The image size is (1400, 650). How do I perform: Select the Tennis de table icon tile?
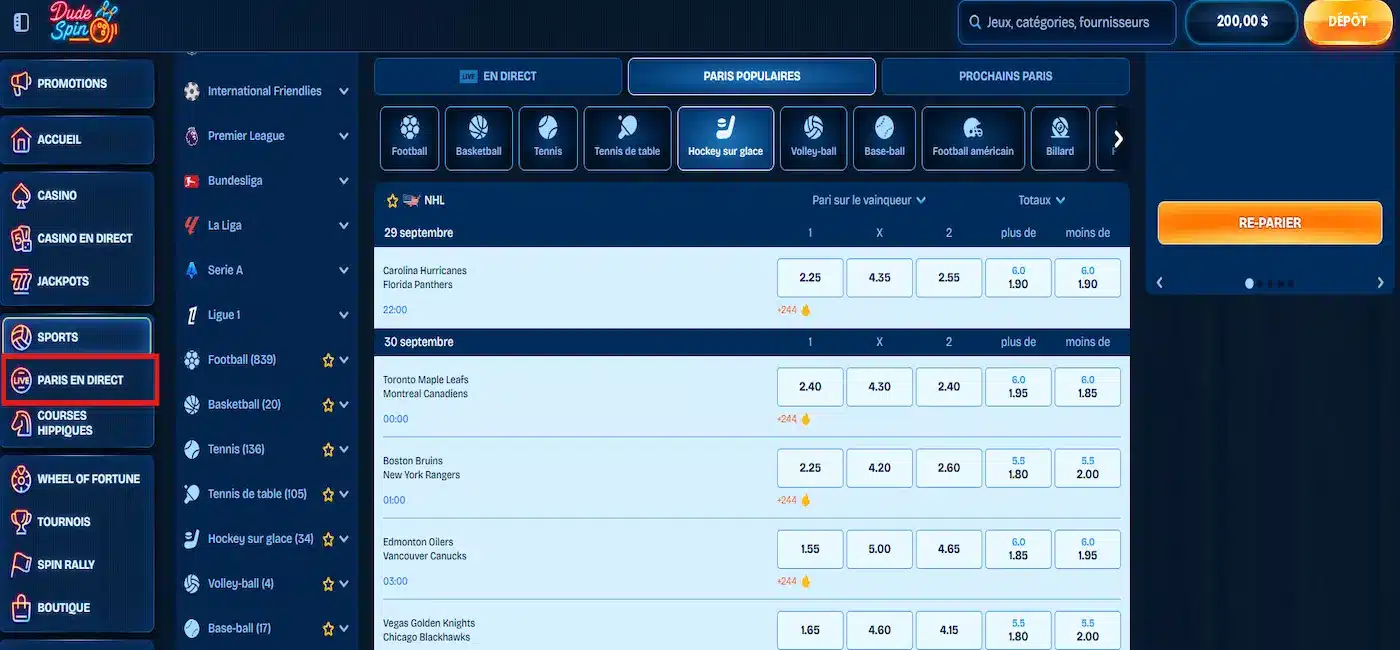point(627,138)
